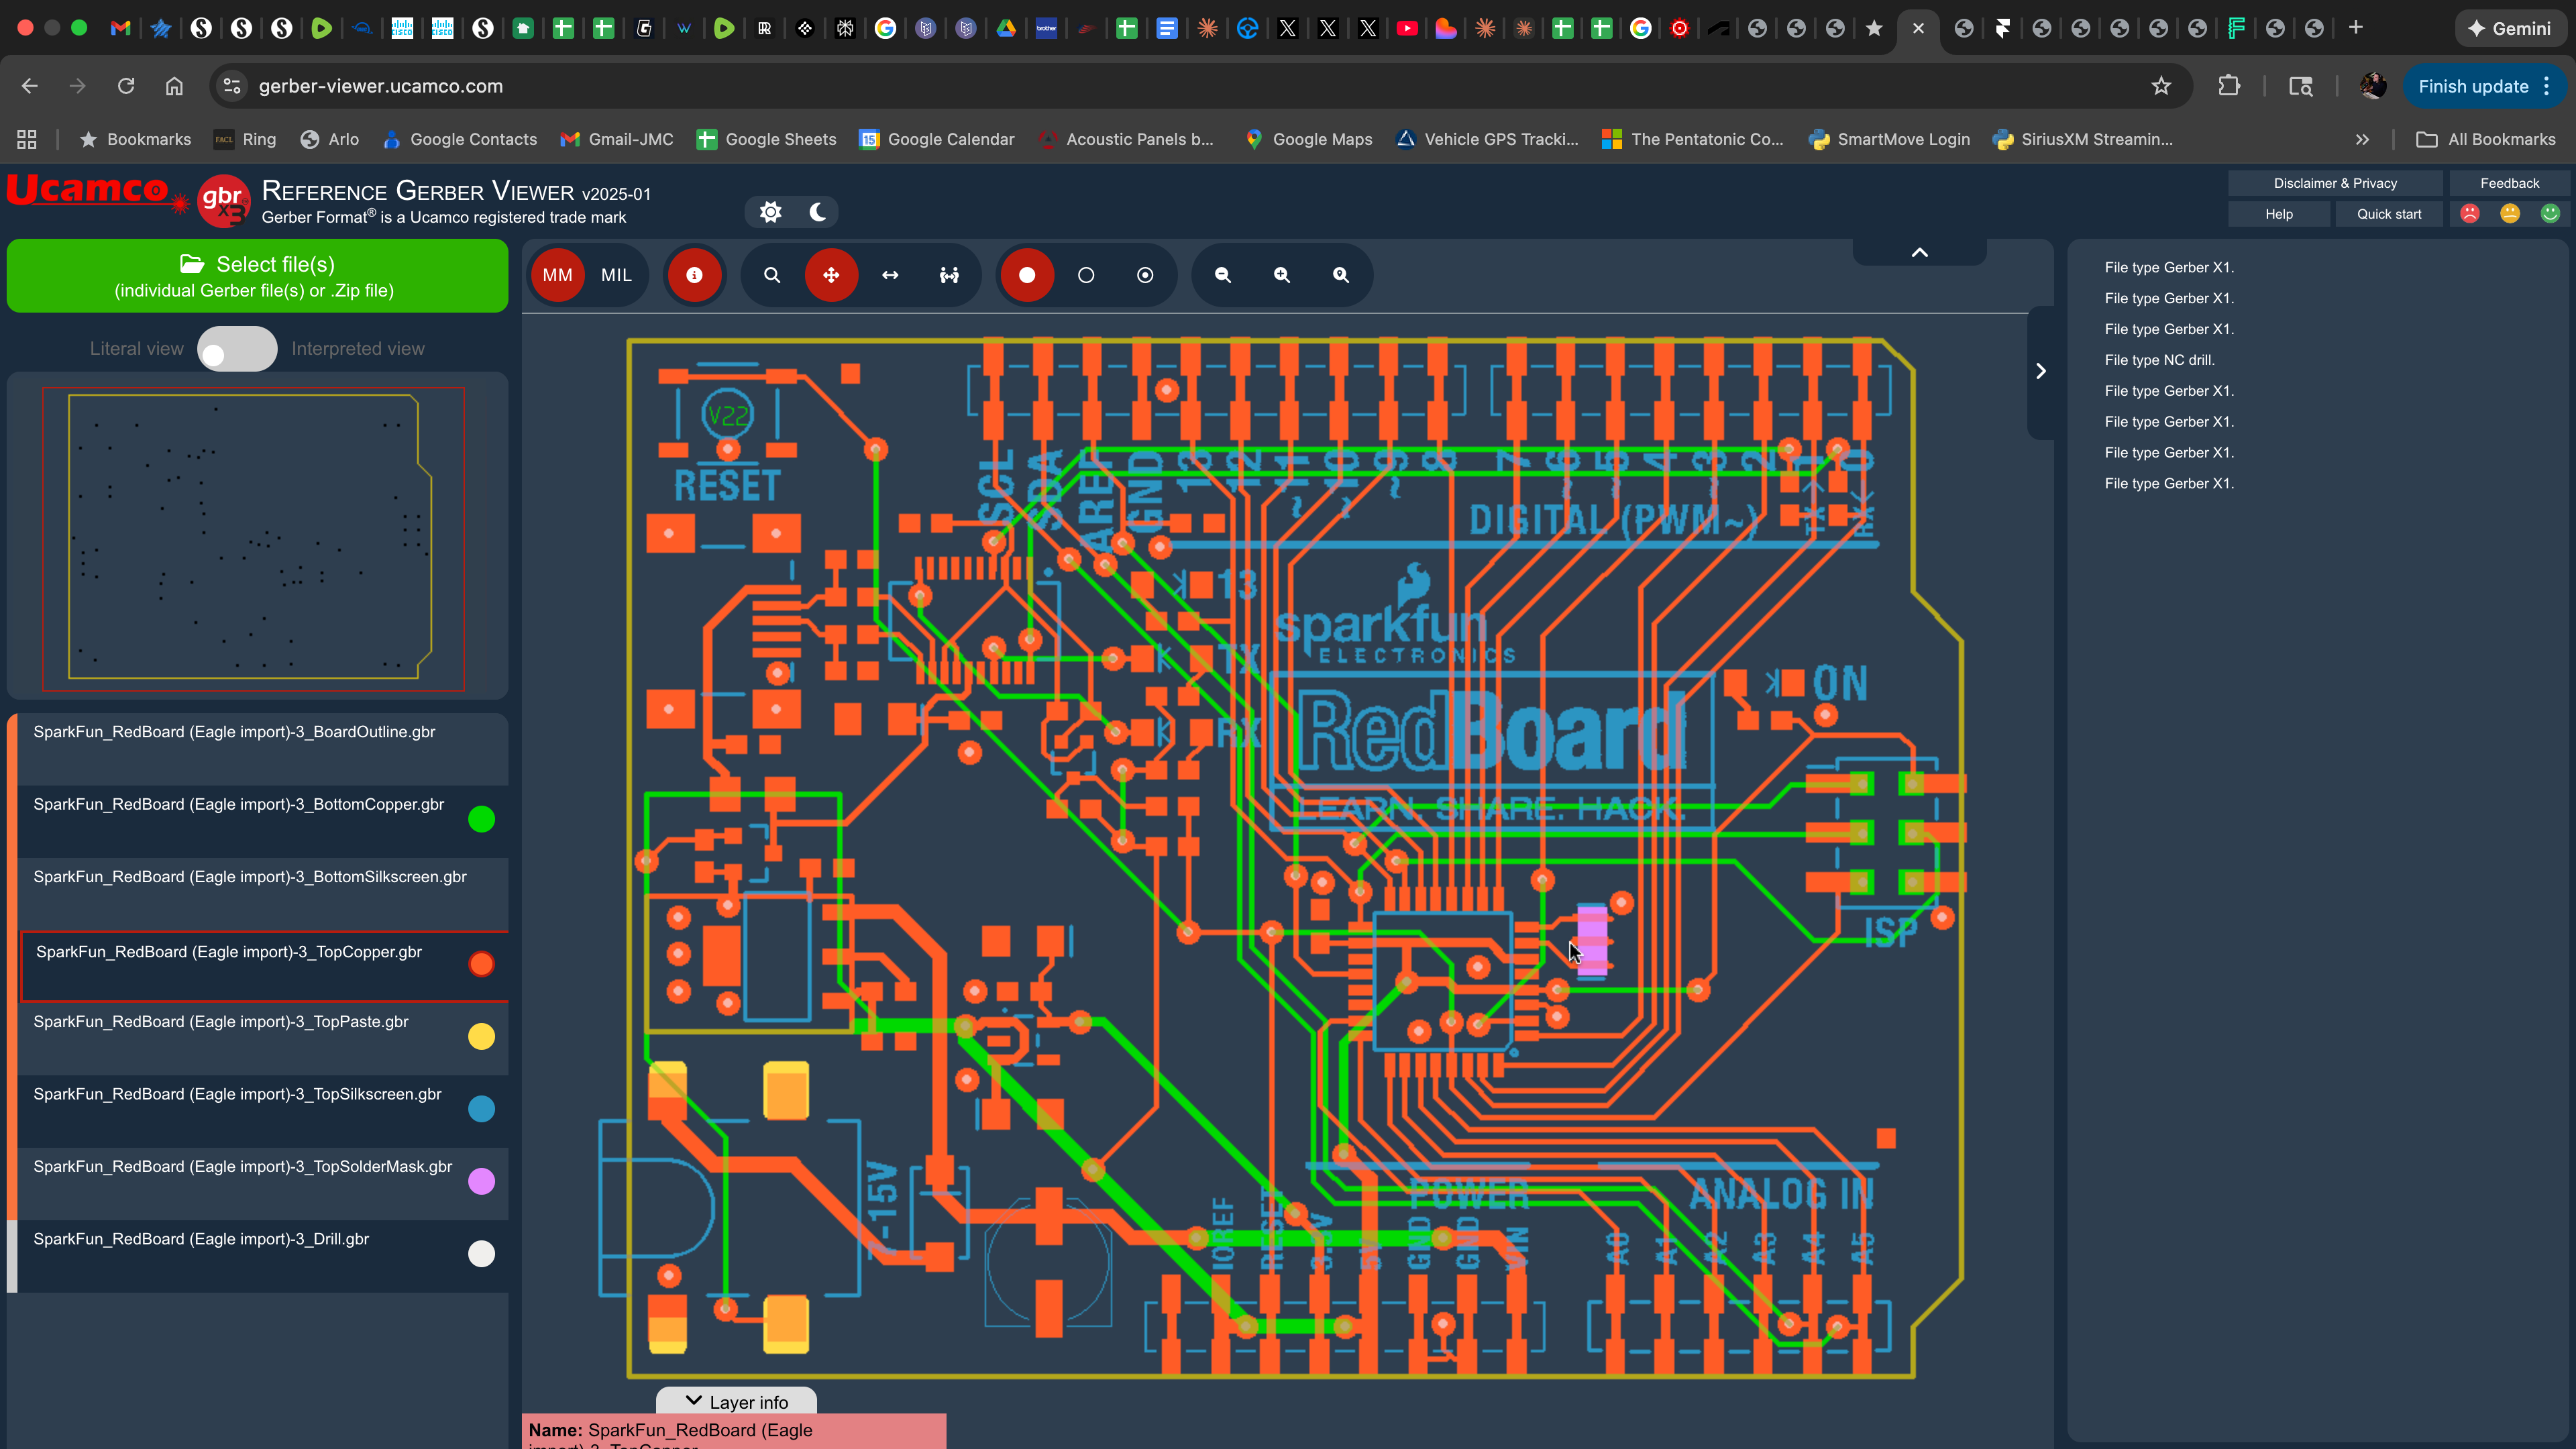Screen dimensions: 2576x1449
Task: Toggle visibility of BottomCopper layer green dot
Action: (x=481, y=819)
